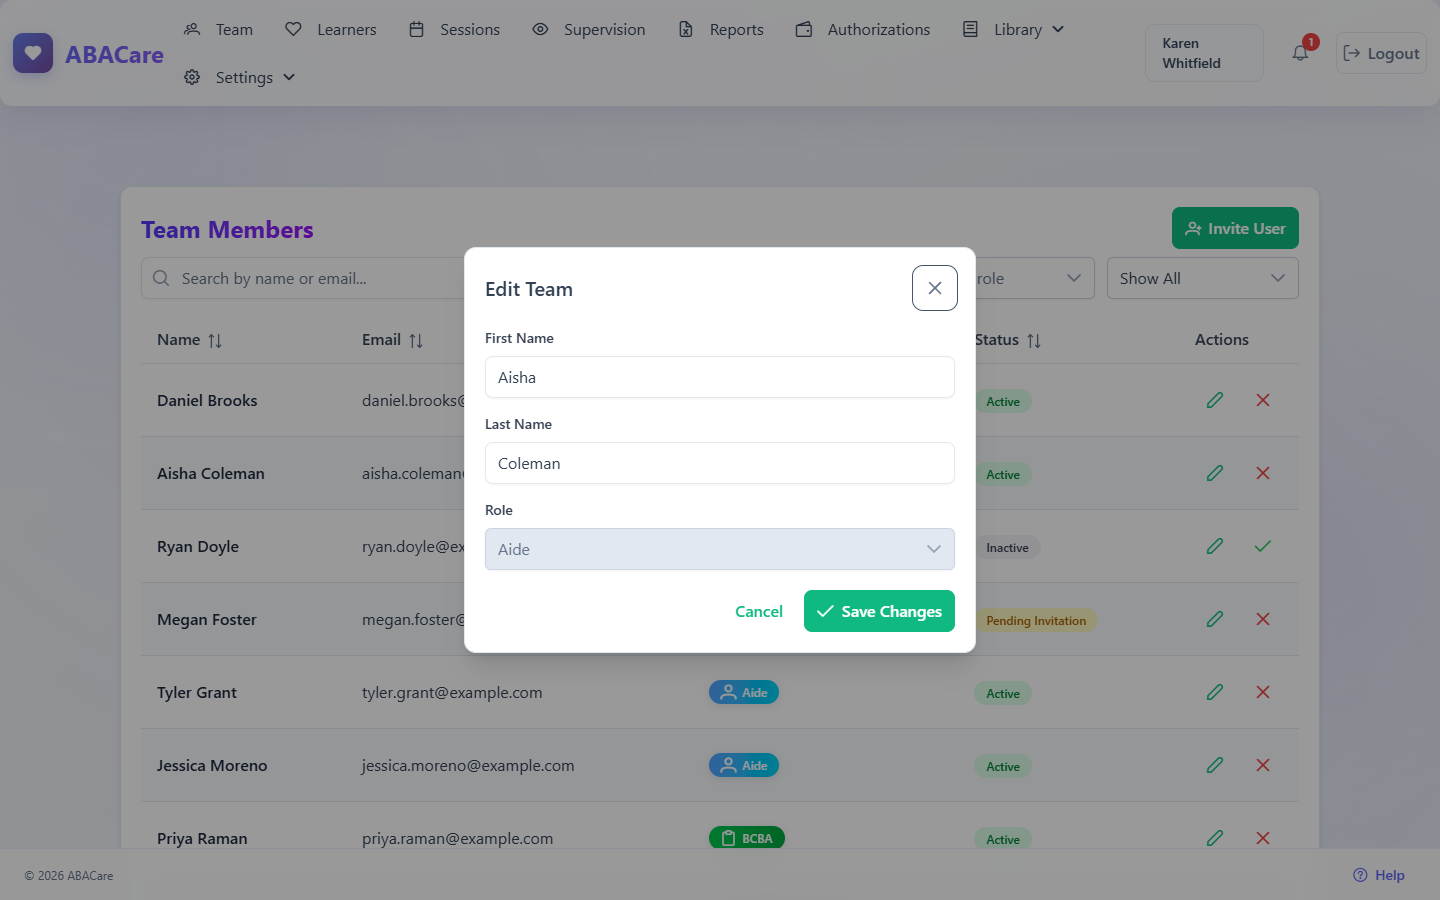This screenshot has height=900, width=1440.
Task: Click the Last Name field
Action: 720,463
